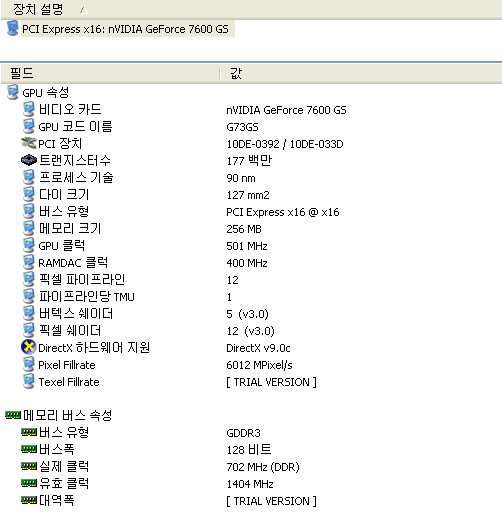Screen dimensions: 502x516
Task: Select the Texel Fillrate row
Action: click(x=251, y=382)
